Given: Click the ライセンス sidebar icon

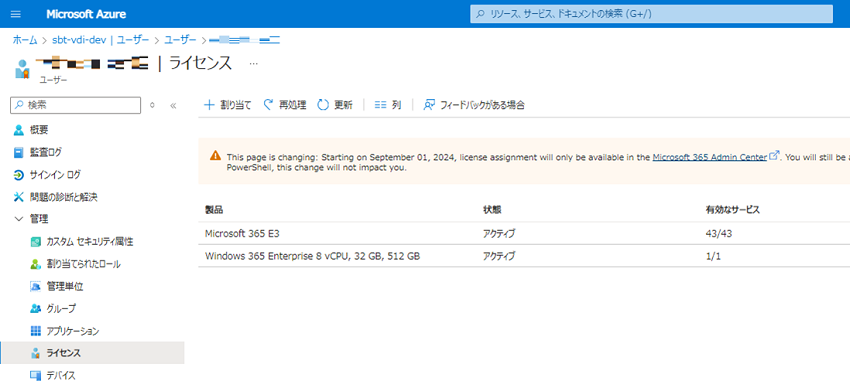Looking at the screenshot, I should pyautogui.click(x=36, y=353).
